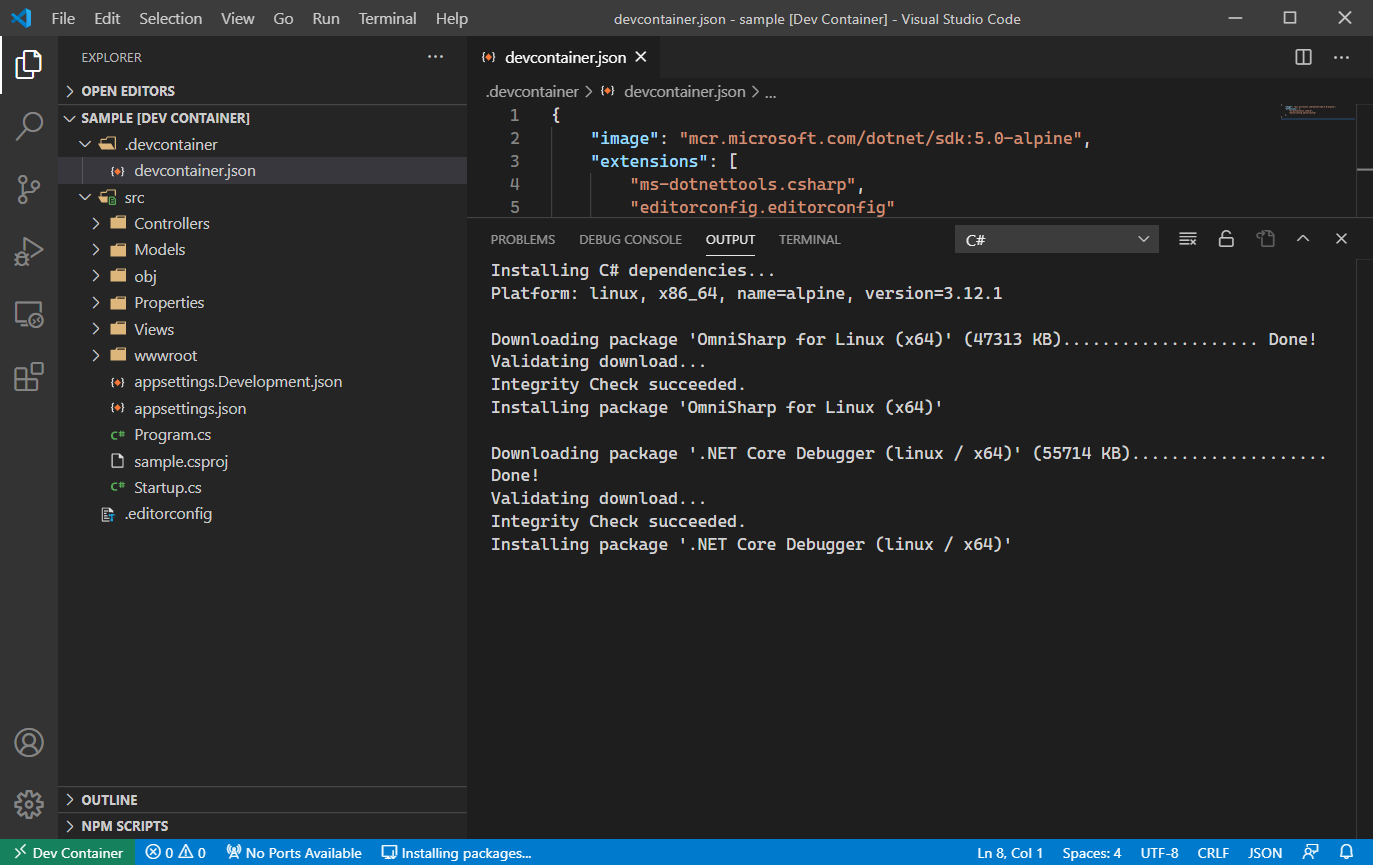
Task: Open the Accounts menu icon
Action: click(x=29, y=743)
